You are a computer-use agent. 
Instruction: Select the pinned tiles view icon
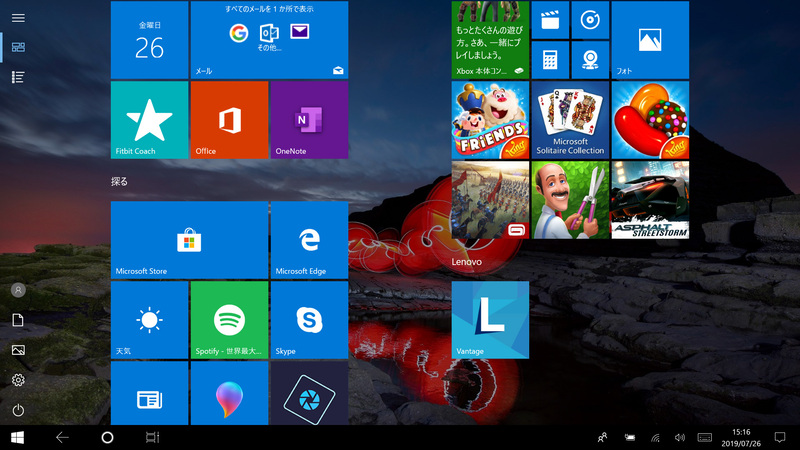(x=18, y=47)
